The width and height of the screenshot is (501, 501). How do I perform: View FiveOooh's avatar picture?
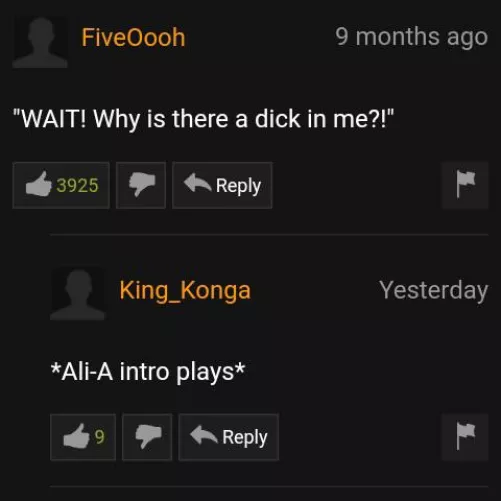click(40, 42)
